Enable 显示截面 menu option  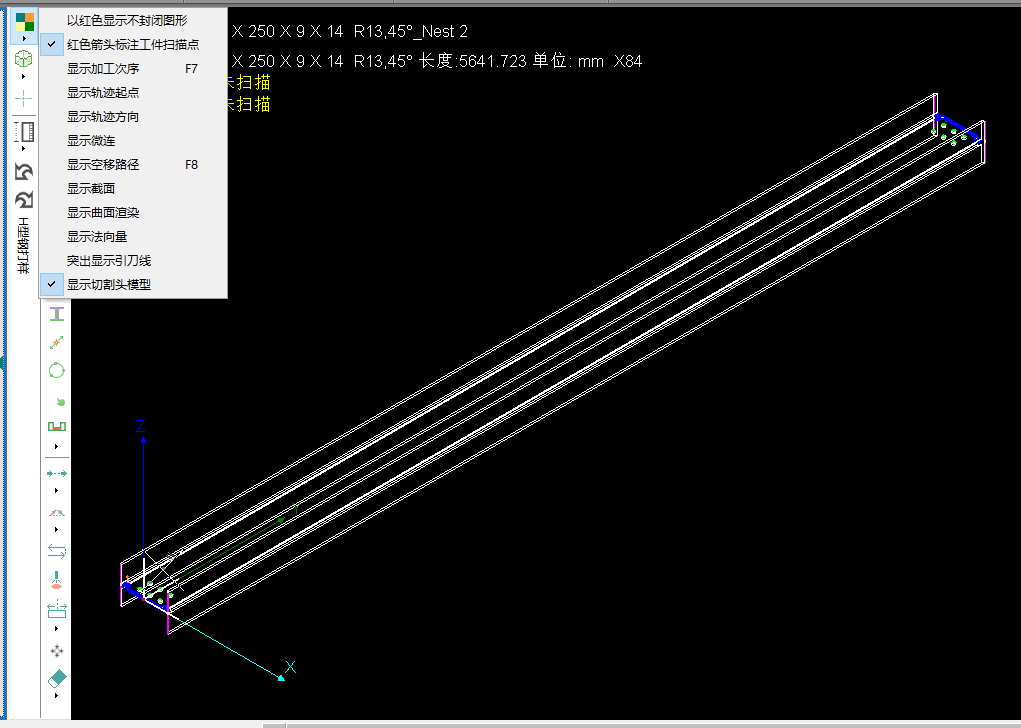133,188
